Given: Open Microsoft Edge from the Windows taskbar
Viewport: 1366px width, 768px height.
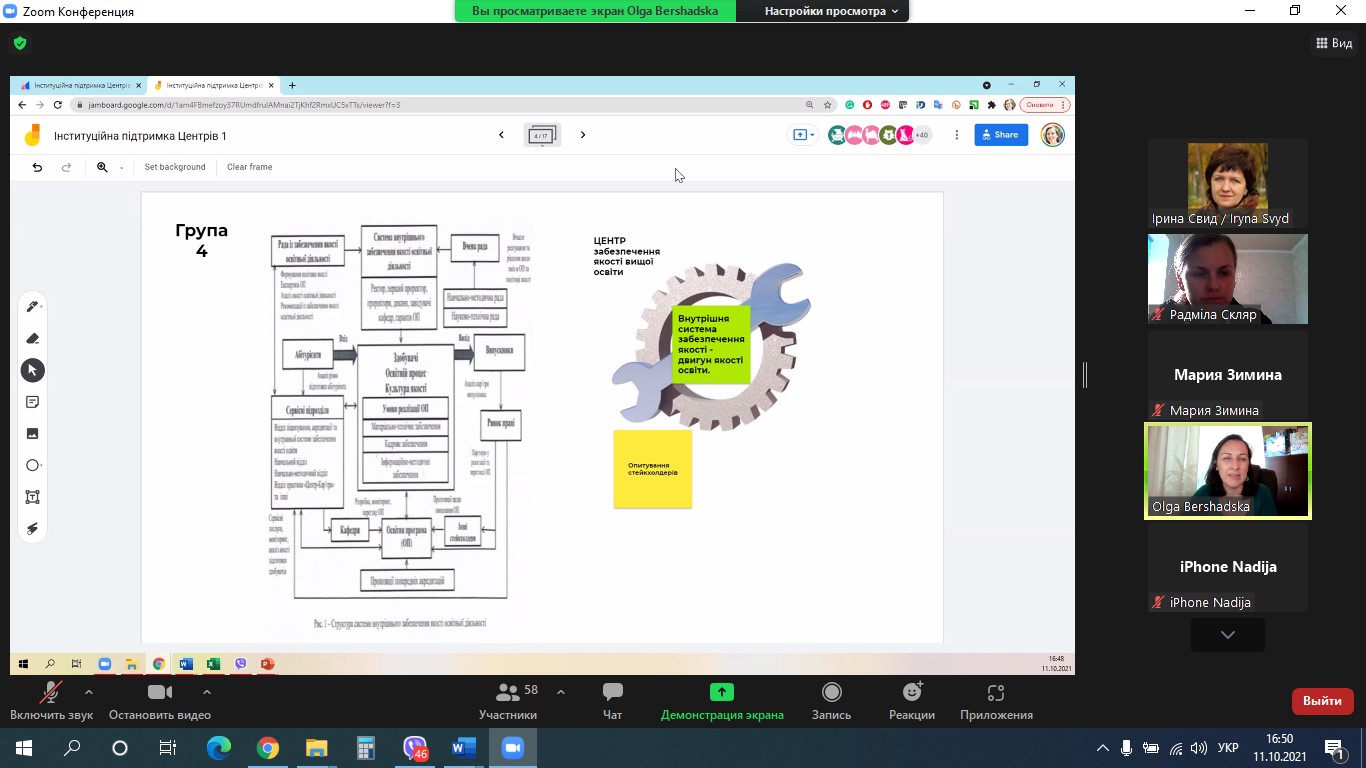Looking at the screenshot, I should tap(218, 748).
